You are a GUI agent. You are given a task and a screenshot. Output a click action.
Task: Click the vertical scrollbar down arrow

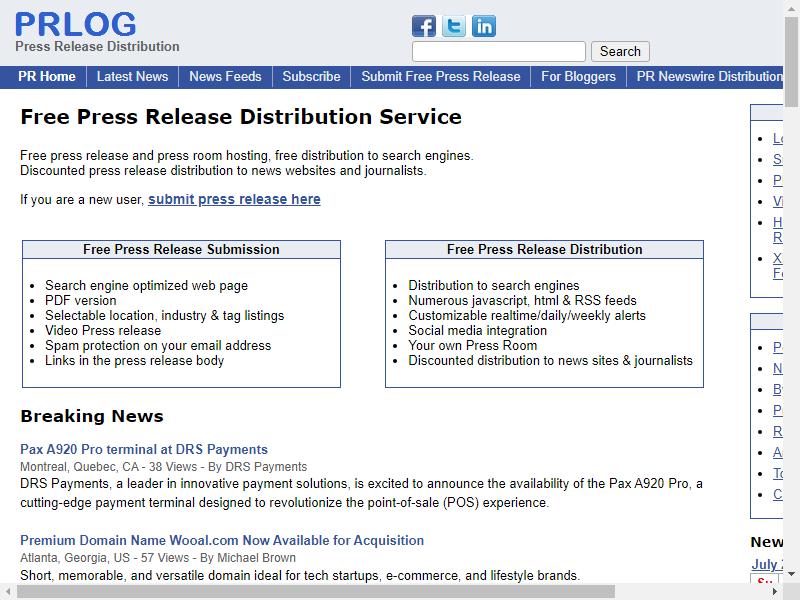(x=791, y=574)
